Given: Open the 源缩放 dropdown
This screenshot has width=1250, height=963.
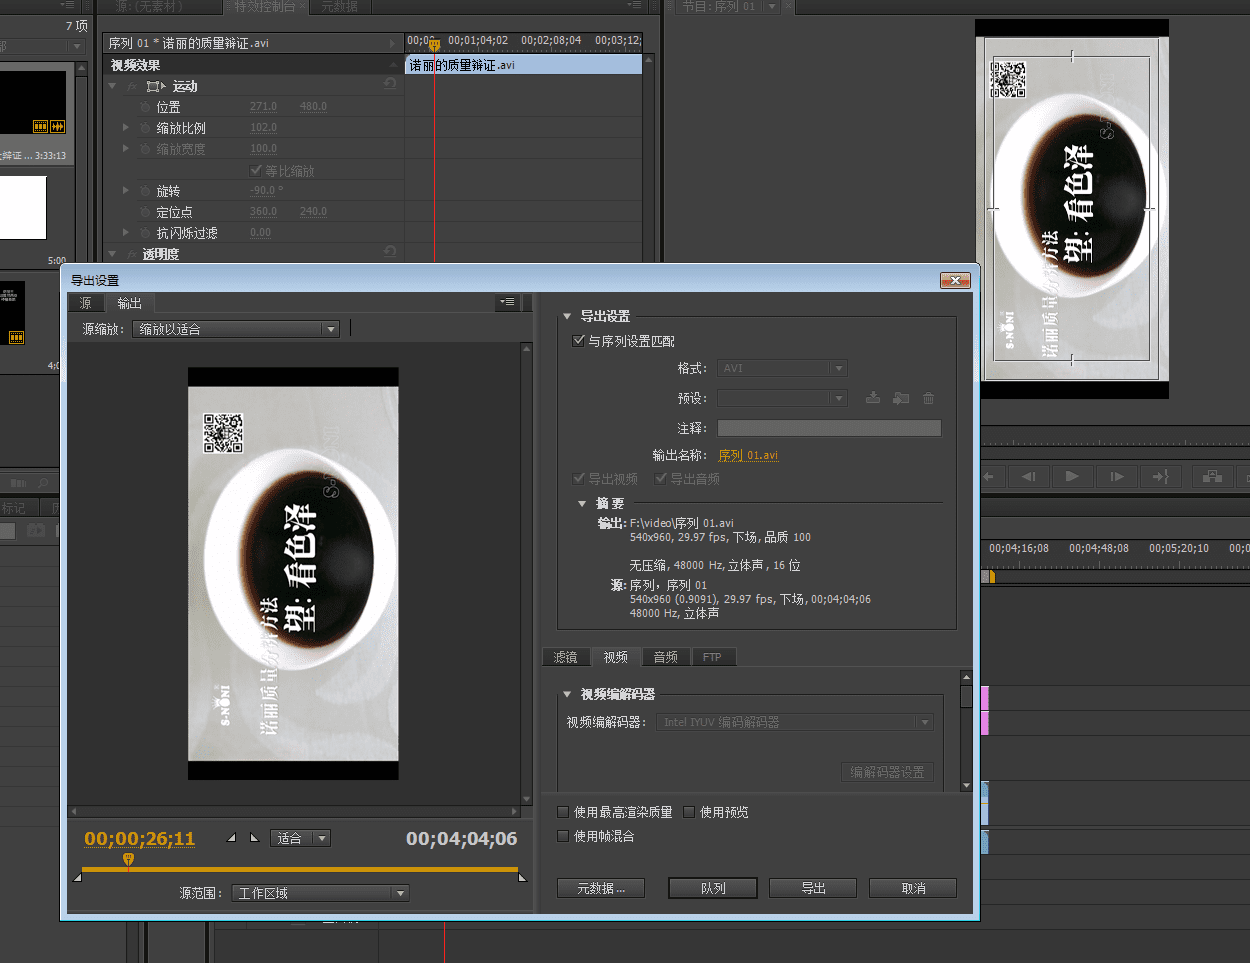Looking at the screenshot, I should click(236, 329).
